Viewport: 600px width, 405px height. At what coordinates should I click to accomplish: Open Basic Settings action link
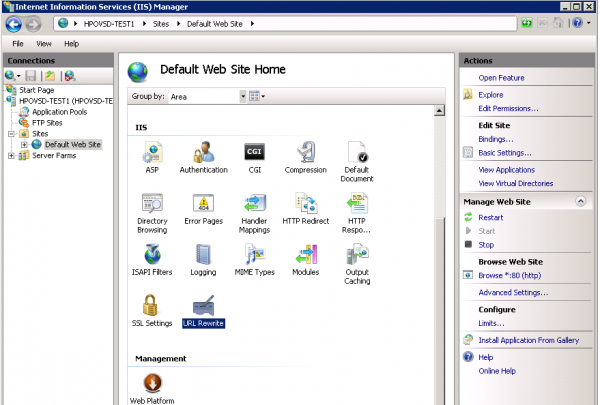[x=505, y=153]
